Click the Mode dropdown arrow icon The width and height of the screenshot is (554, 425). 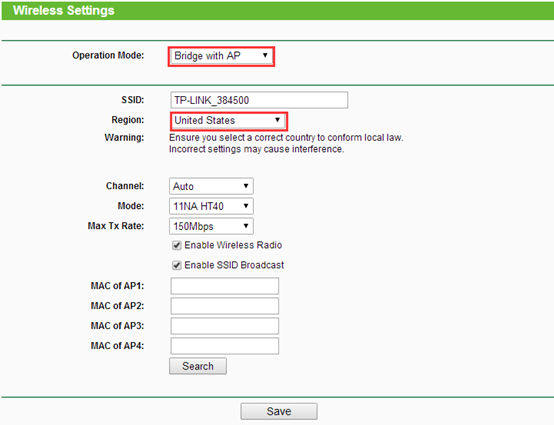246,206
